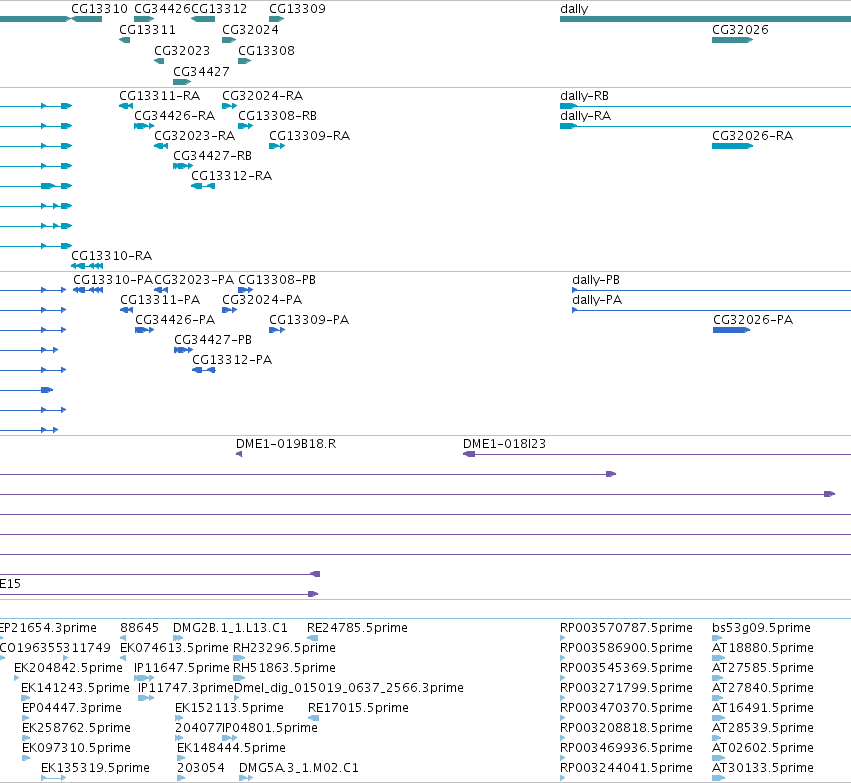Click protein dally-PA
The width and height of the screenshot is (851, 783).
[x=597, y=300]
